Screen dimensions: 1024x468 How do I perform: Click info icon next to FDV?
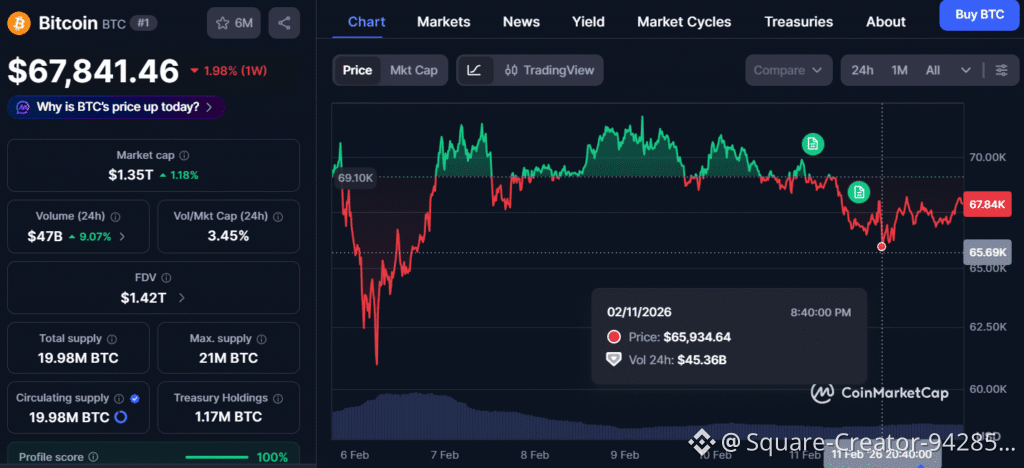[167, 278]
